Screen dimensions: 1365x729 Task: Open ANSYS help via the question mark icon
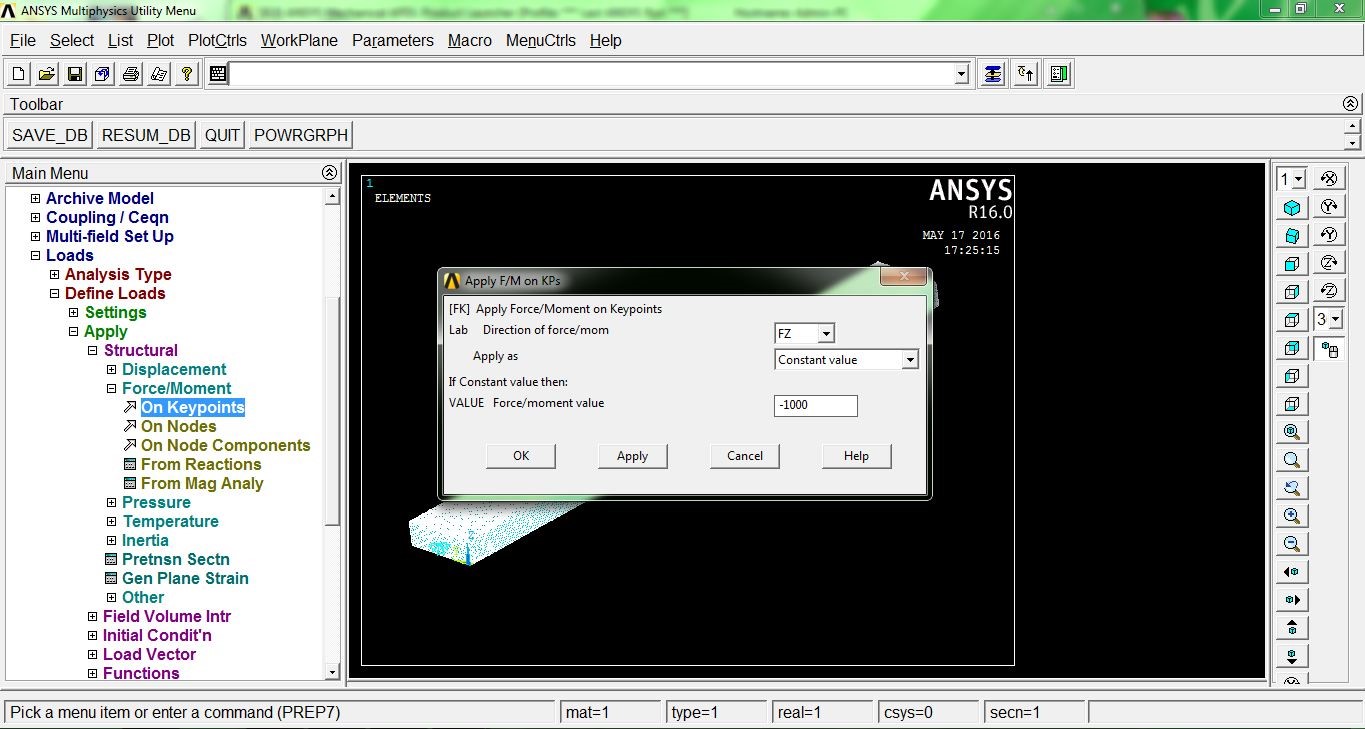187,72
